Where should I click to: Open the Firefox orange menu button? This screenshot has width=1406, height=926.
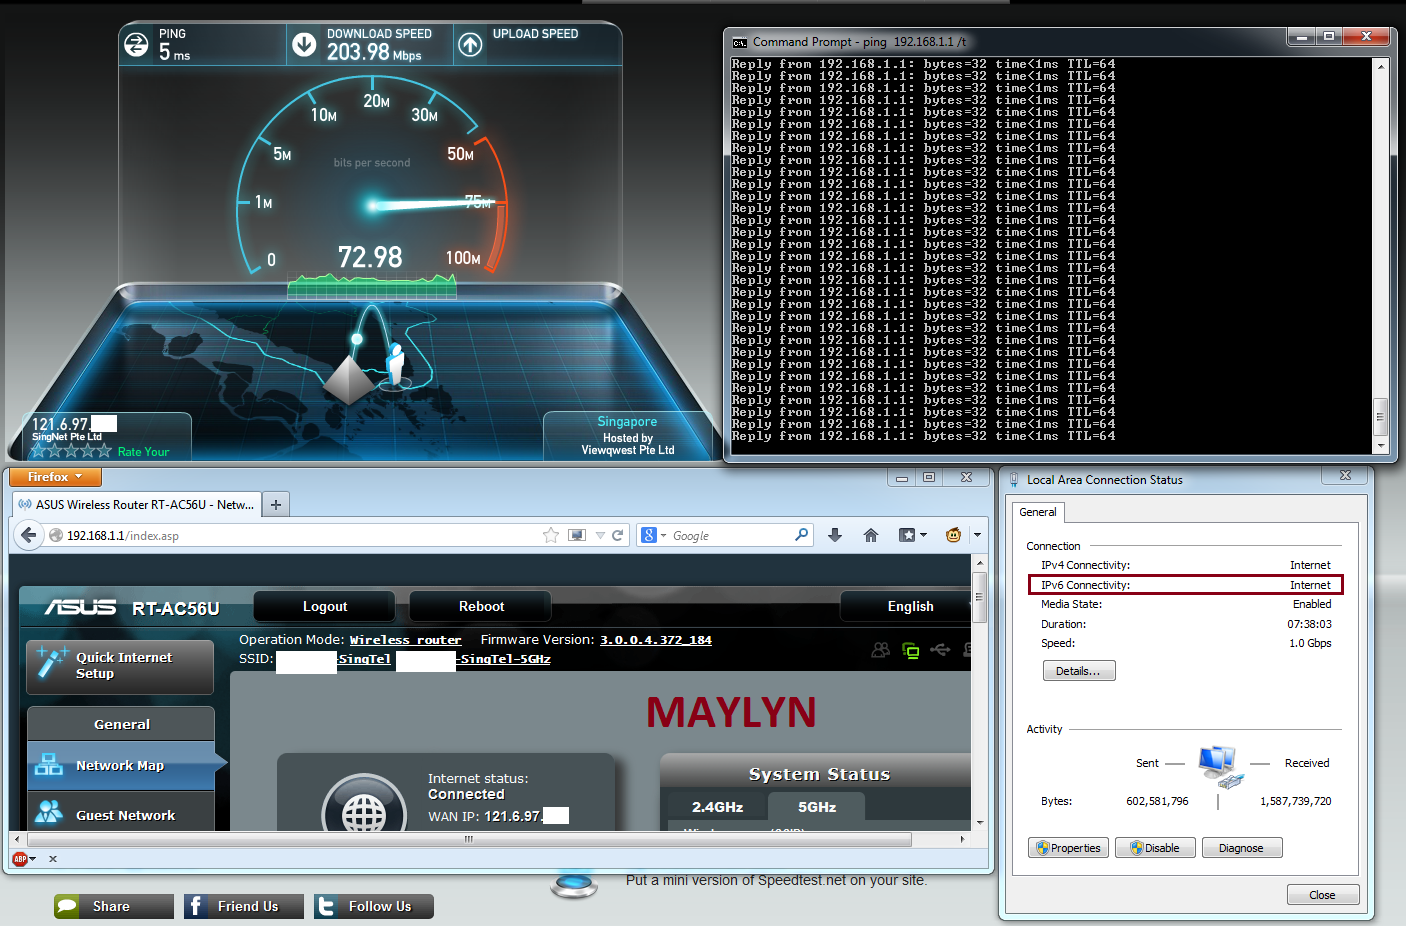pos(56,477)
